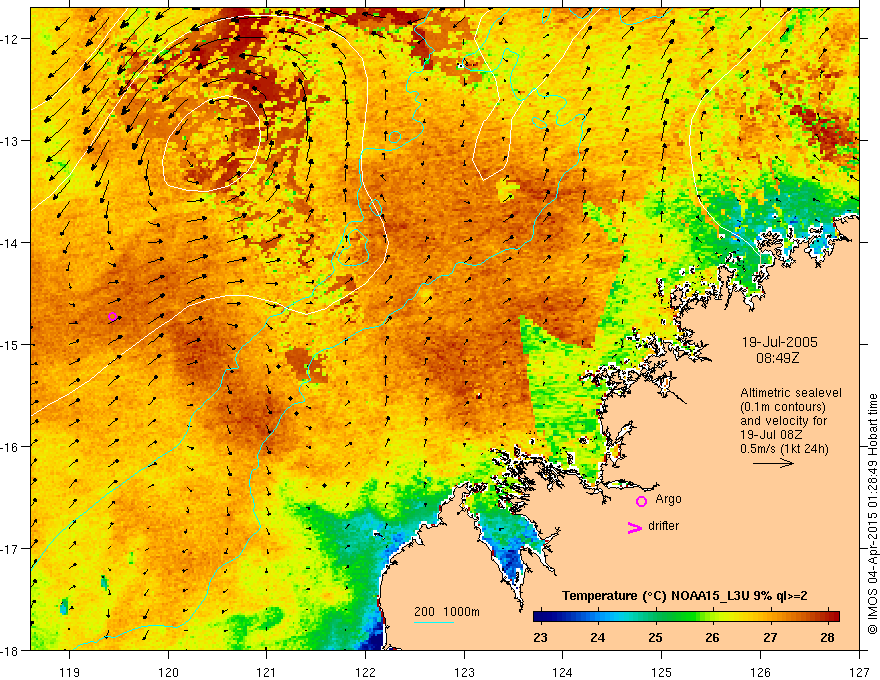Click the latitude axis label -14

click(10, 243)
